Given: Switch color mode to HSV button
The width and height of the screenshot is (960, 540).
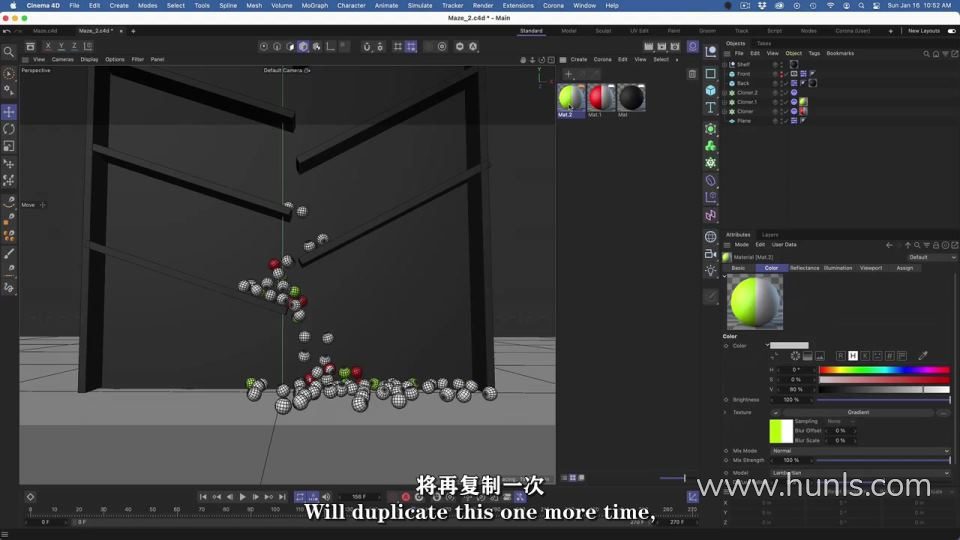Looking at the screenshot, I should 853,356.
